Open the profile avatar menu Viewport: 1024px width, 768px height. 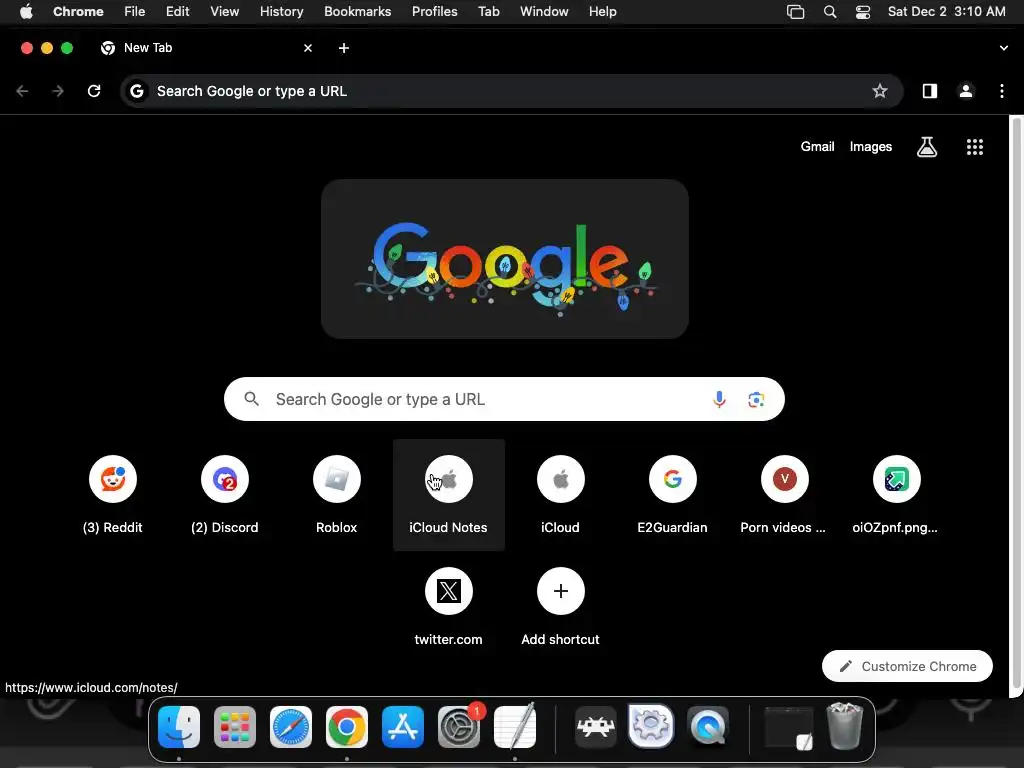click(x=966, y=91)
